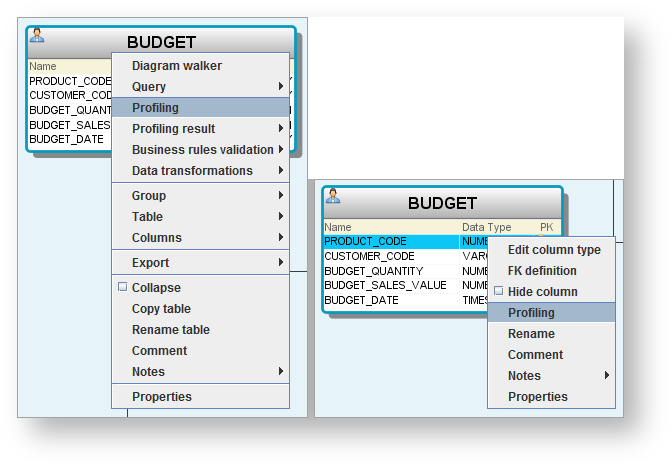Toggle the Hide column checkbox
This screenshot has height=466, width=672.
point(498,291)
